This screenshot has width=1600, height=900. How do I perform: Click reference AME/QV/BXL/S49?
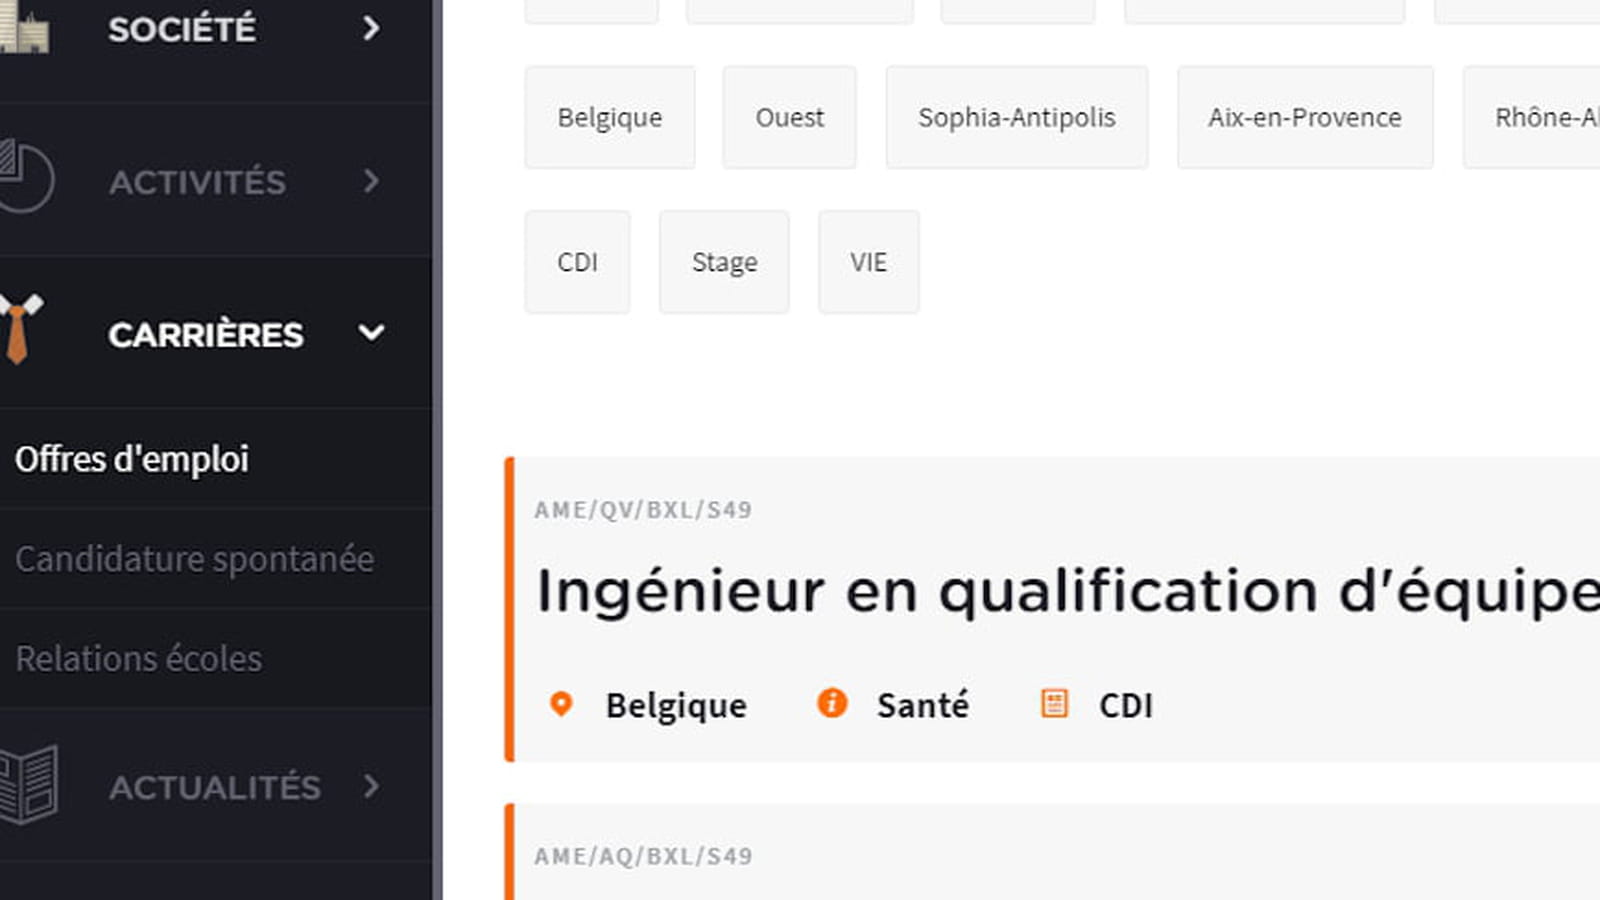pos(643,510)
